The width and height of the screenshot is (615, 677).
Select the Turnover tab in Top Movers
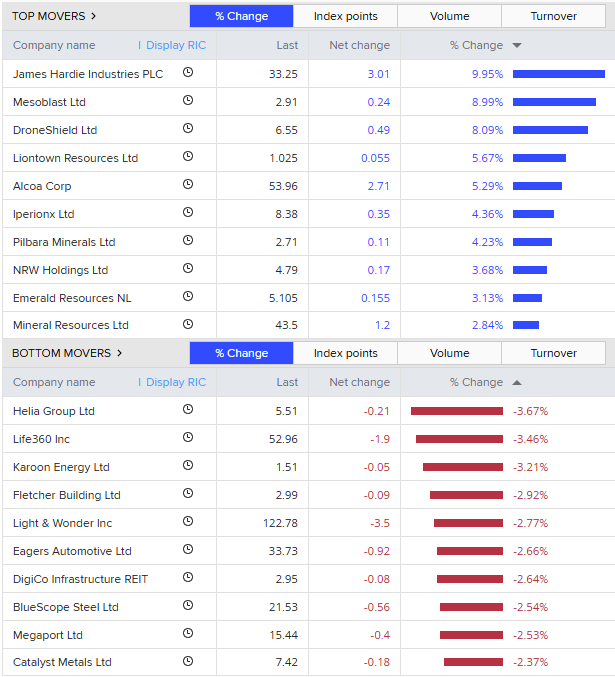tap(553, 16)
